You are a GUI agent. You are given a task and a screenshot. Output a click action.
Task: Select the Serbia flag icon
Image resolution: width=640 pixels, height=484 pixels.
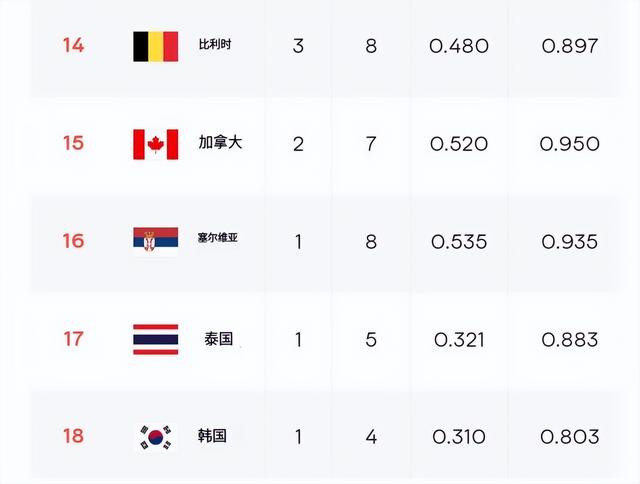[156, 242]
